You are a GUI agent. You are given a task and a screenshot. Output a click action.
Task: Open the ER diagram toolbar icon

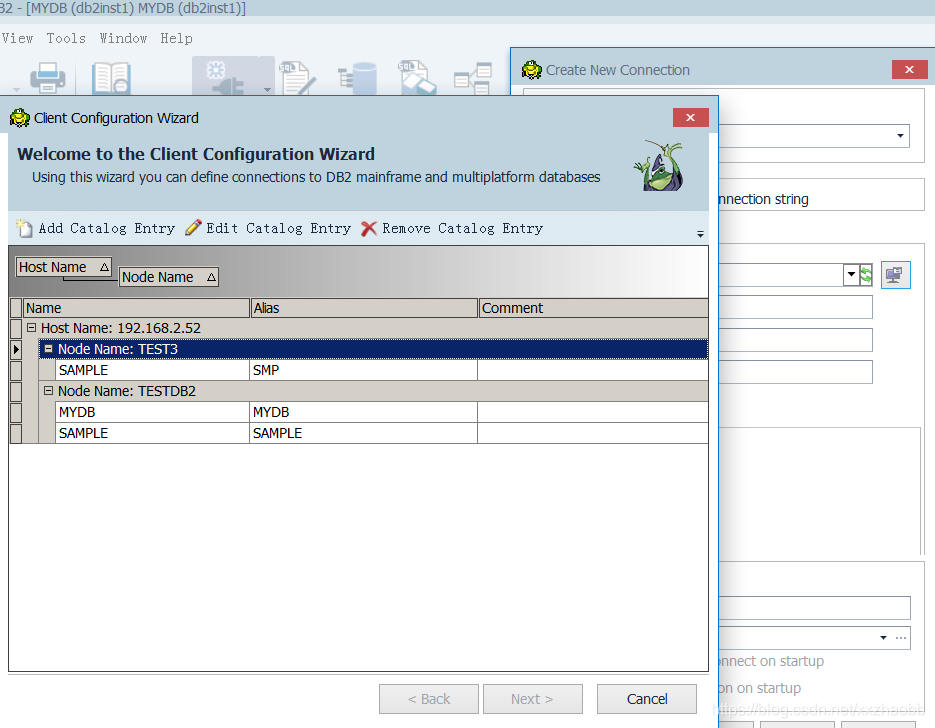pyautogui.click(x=472, y=78)
